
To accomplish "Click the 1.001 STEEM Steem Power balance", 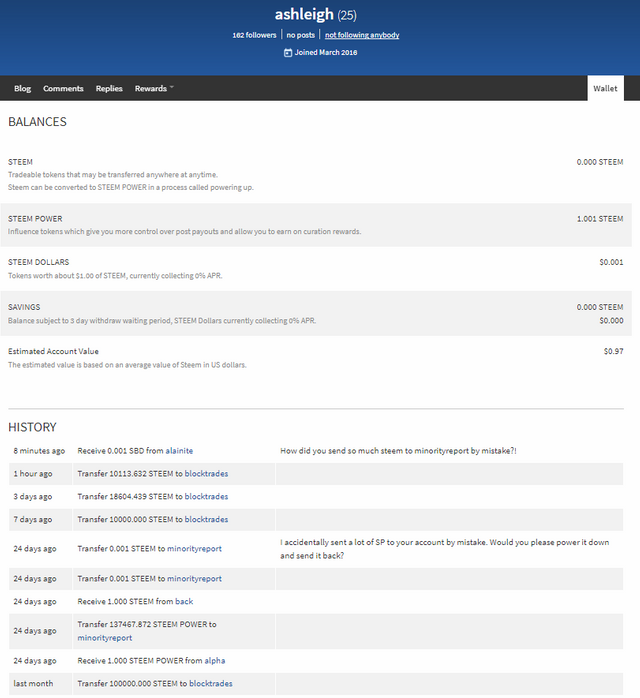I will [600, 219].
